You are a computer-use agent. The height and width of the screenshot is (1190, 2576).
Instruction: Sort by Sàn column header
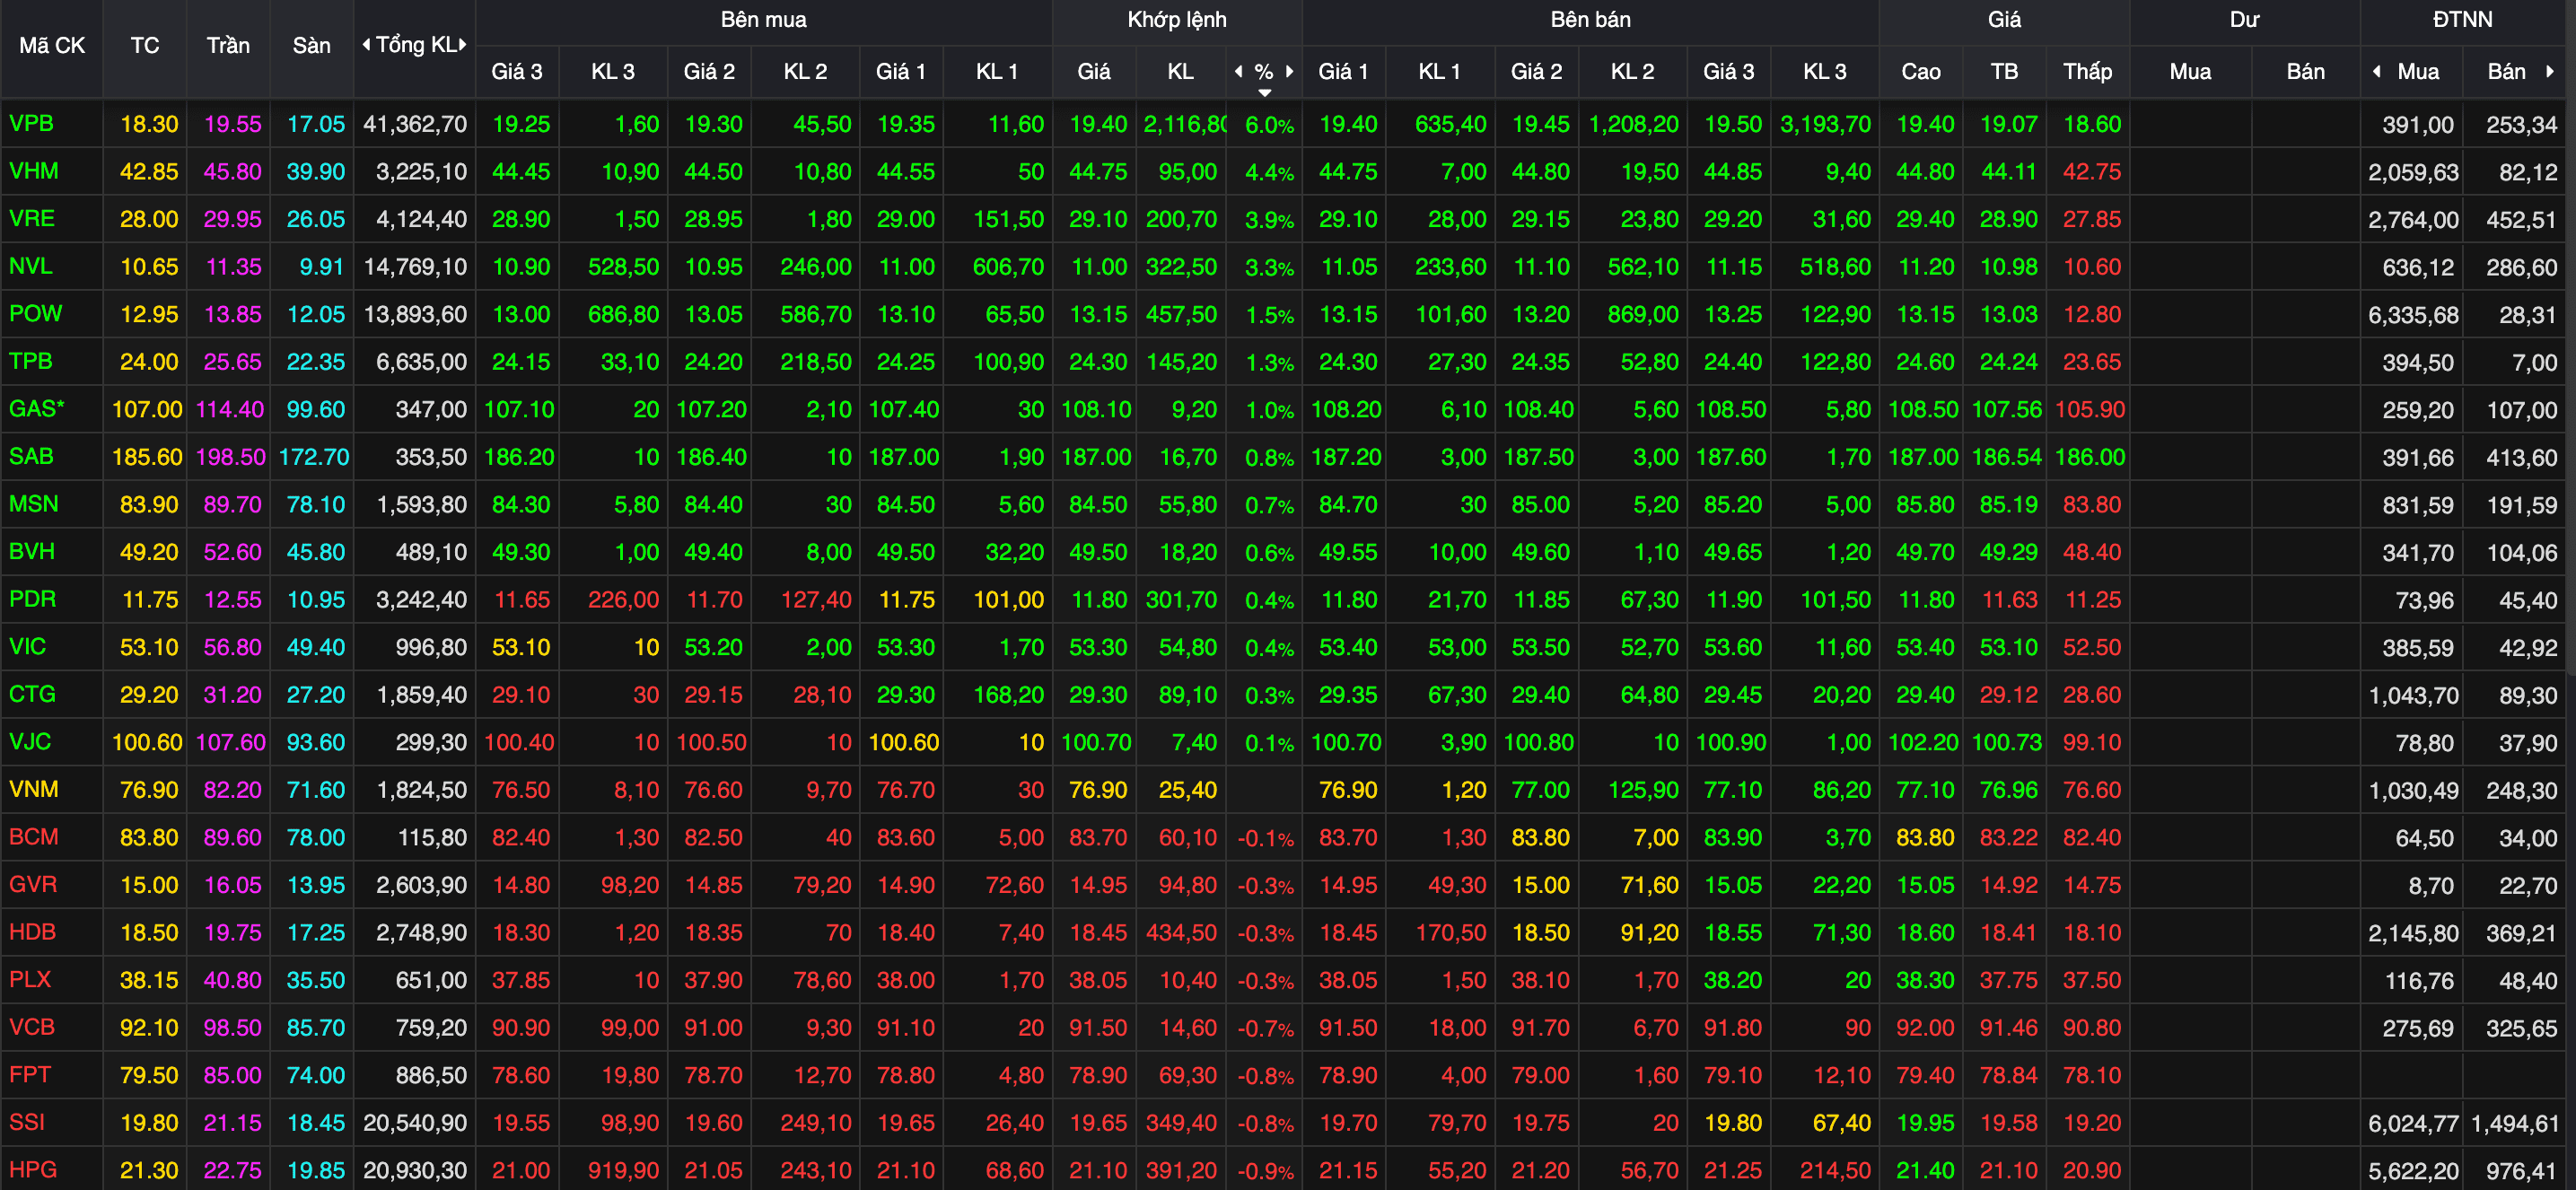(311, 45)
